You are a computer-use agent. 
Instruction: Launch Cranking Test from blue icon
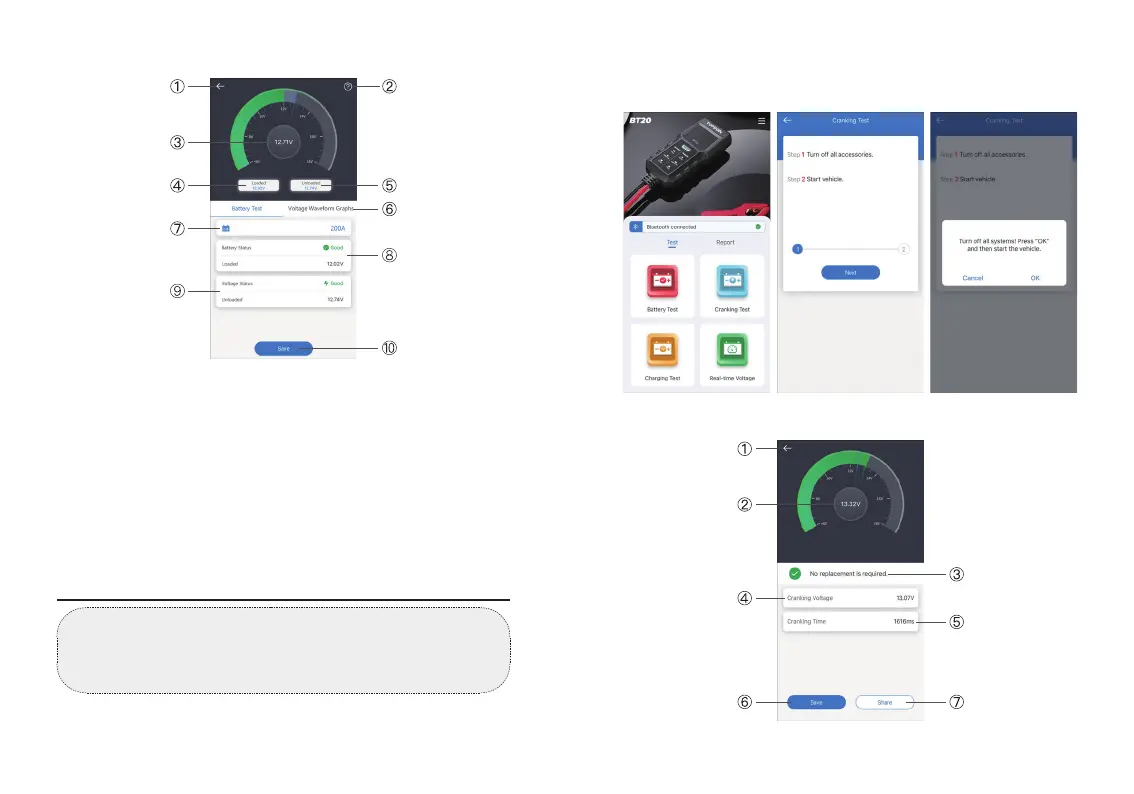point(732,281)
